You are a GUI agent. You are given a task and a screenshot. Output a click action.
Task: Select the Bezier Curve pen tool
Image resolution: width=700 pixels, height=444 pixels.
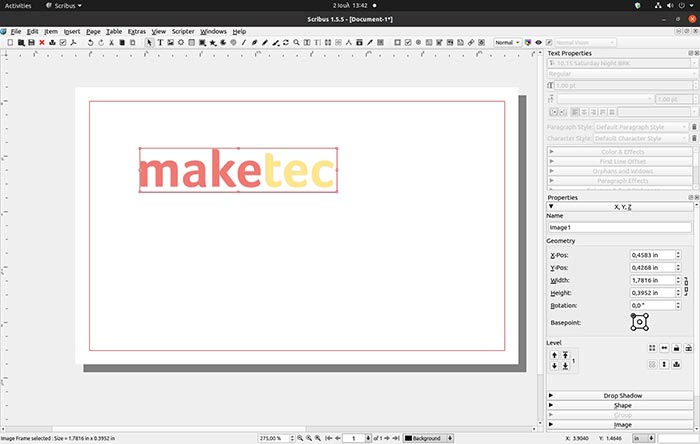(254, 42)
